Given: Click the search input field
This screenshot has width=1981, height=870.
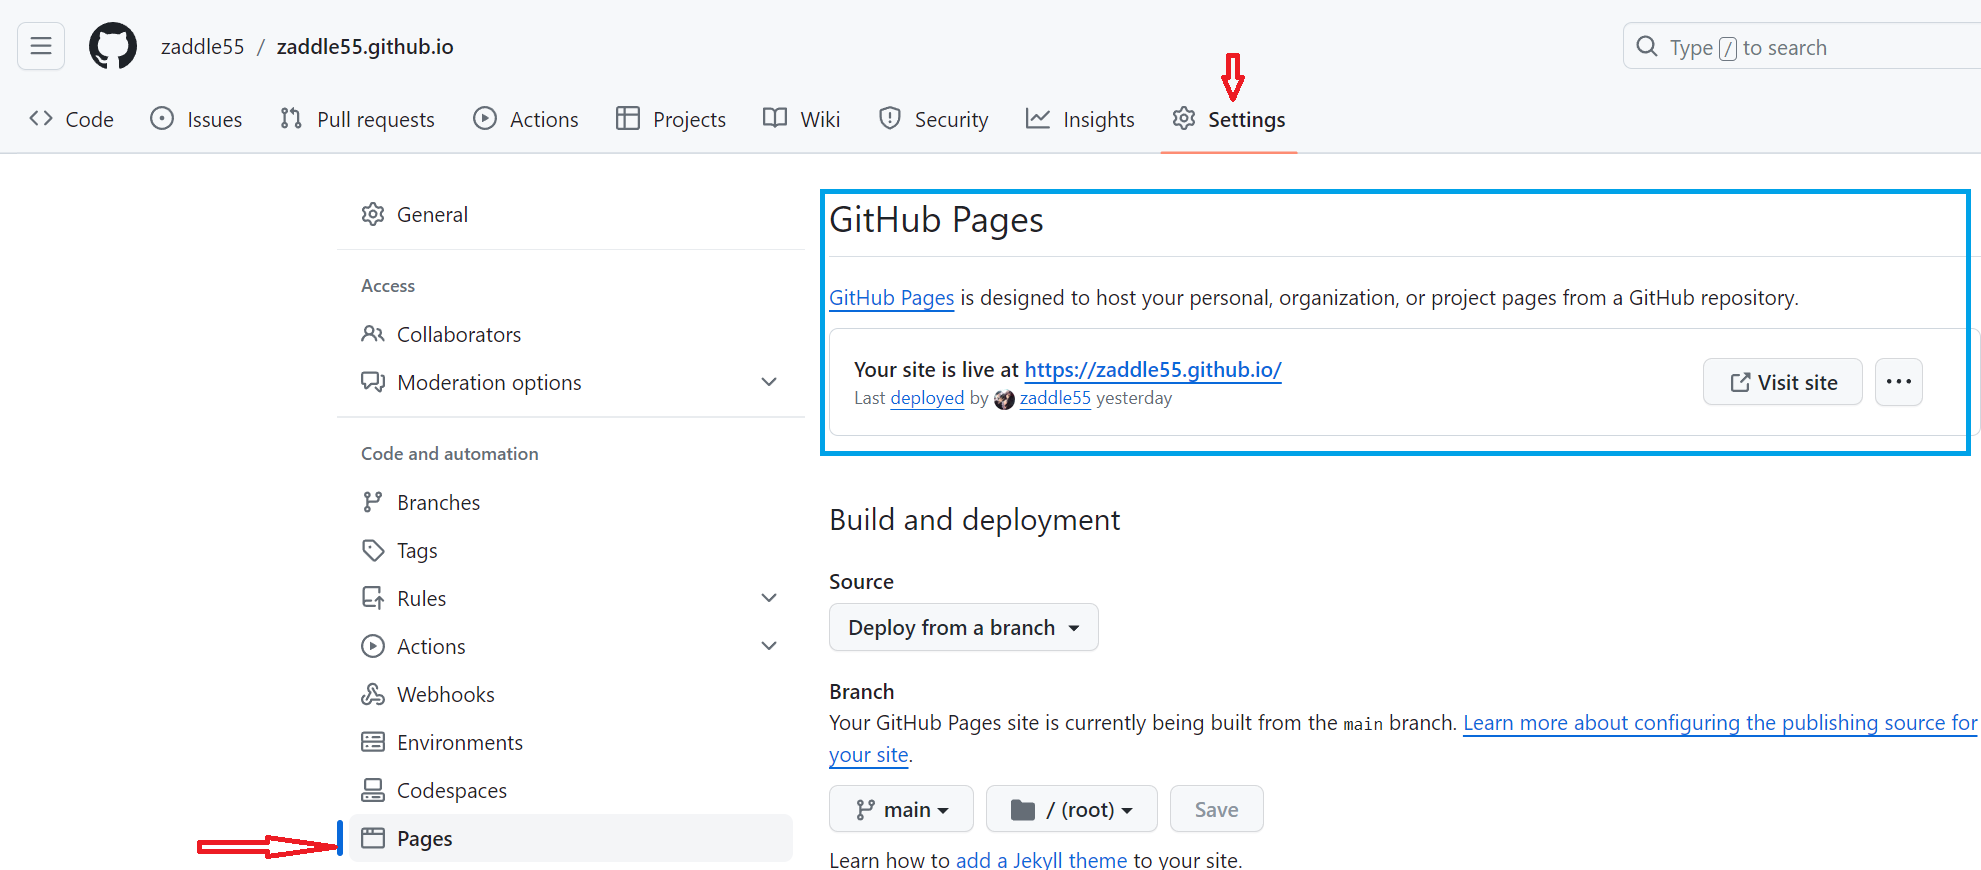Looking at the screenshot, I should click(x=1802, y=46).
